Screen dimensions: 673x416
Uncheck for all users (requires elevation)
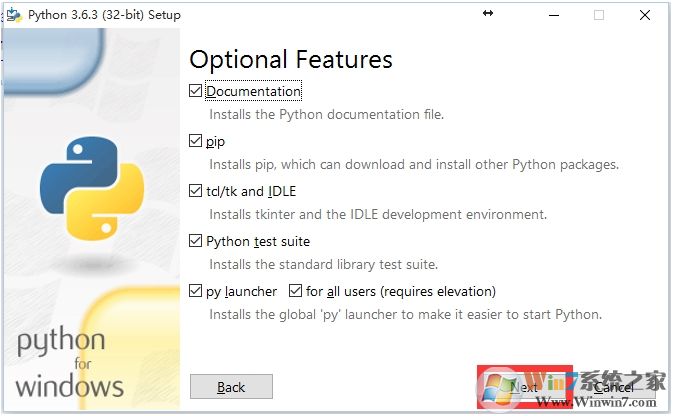tap(295, 291)
